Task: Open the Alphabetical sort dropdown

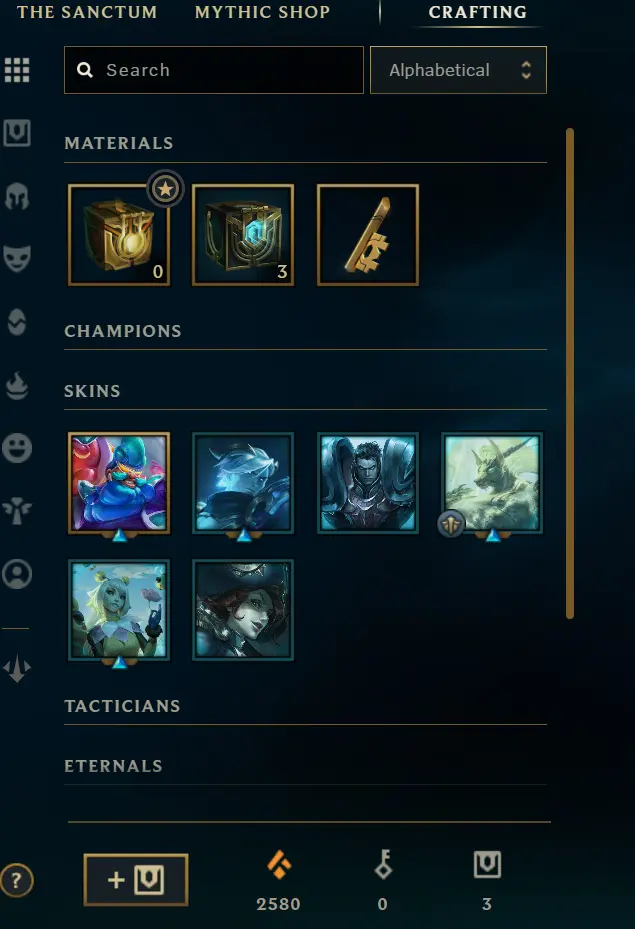Action: coord(458,70)
